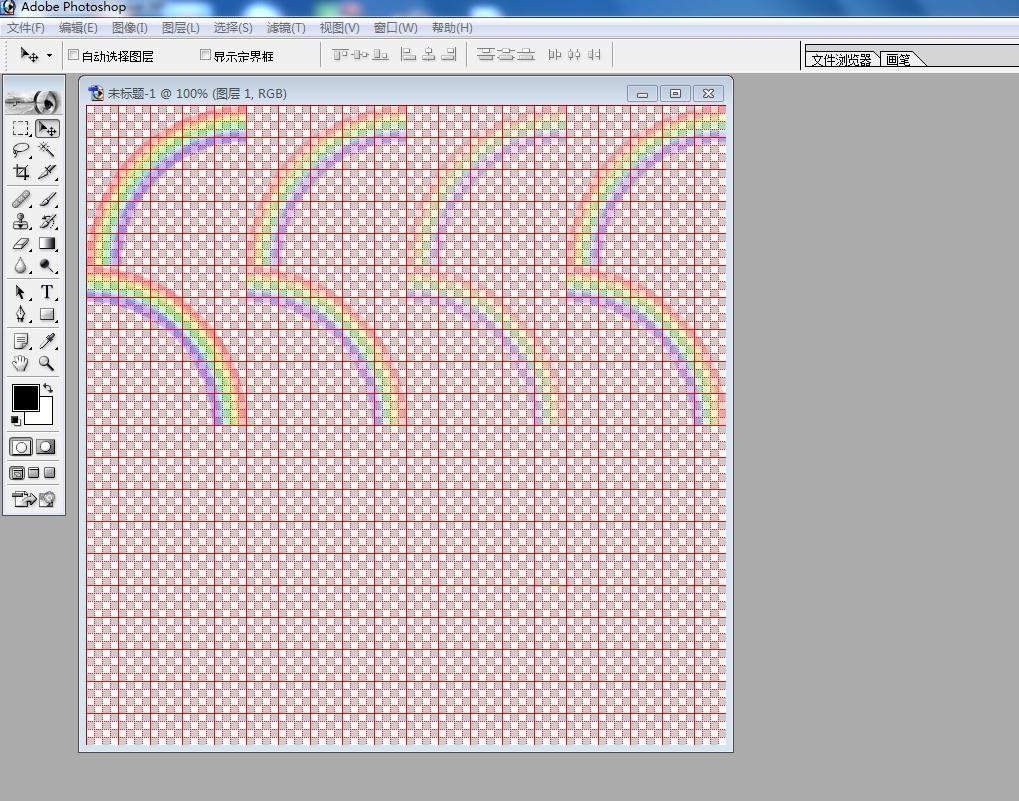Select the Notes tool
The image size is (1019, 801).
click(x=21, y=341)
